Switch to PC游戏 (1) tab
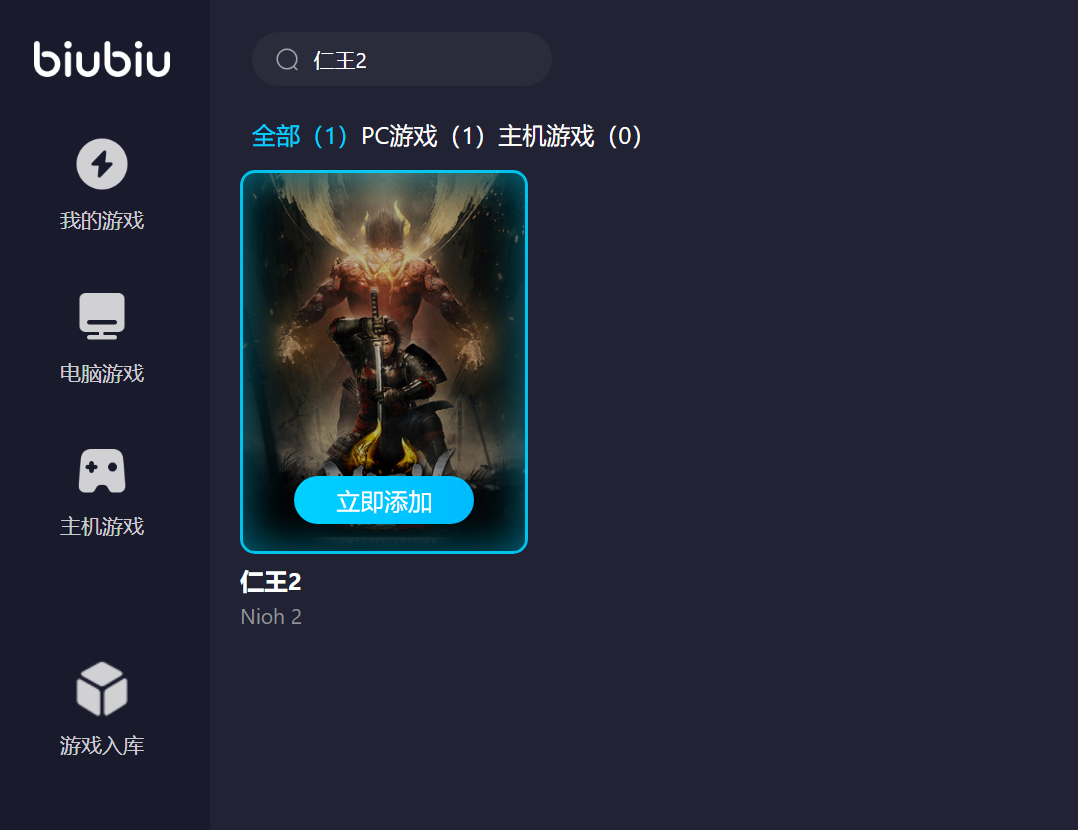 [424, 136]
